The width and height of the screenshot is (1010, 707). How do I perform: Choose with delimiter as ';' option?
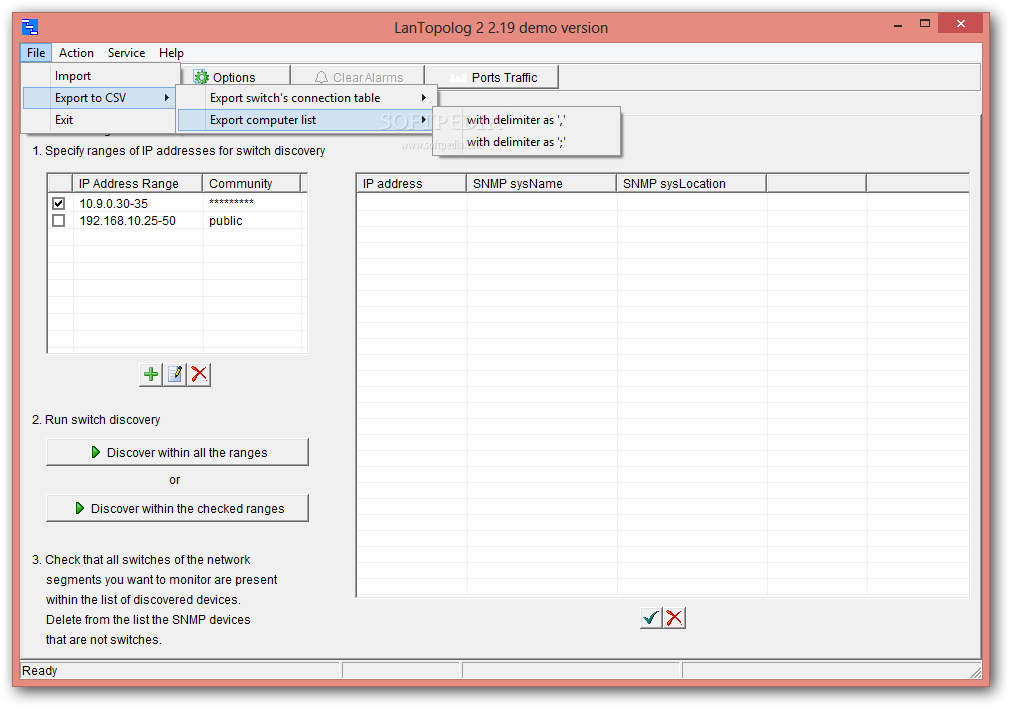[x=526, y=142]
